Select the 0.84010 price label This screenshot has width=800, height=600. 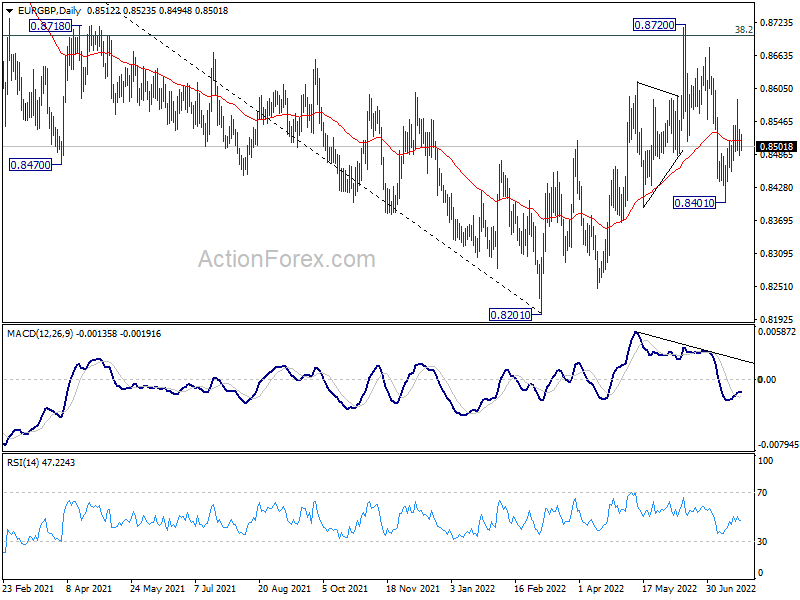(x=694, y=203)
